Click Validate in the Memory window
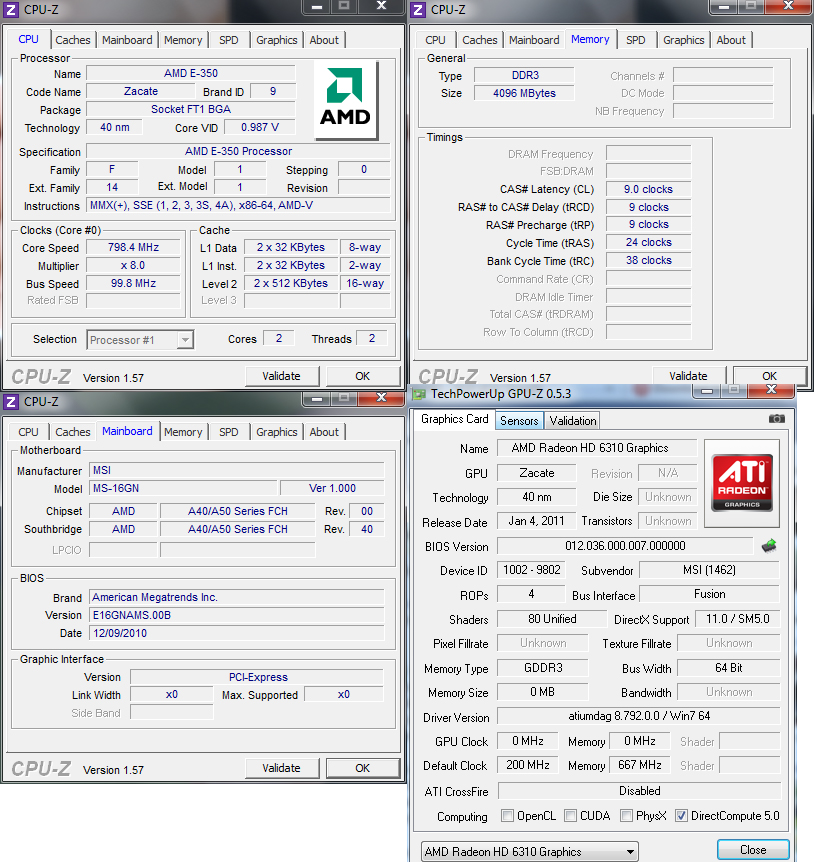The width and height of the screenshot is (814, 862). [688, 376]
